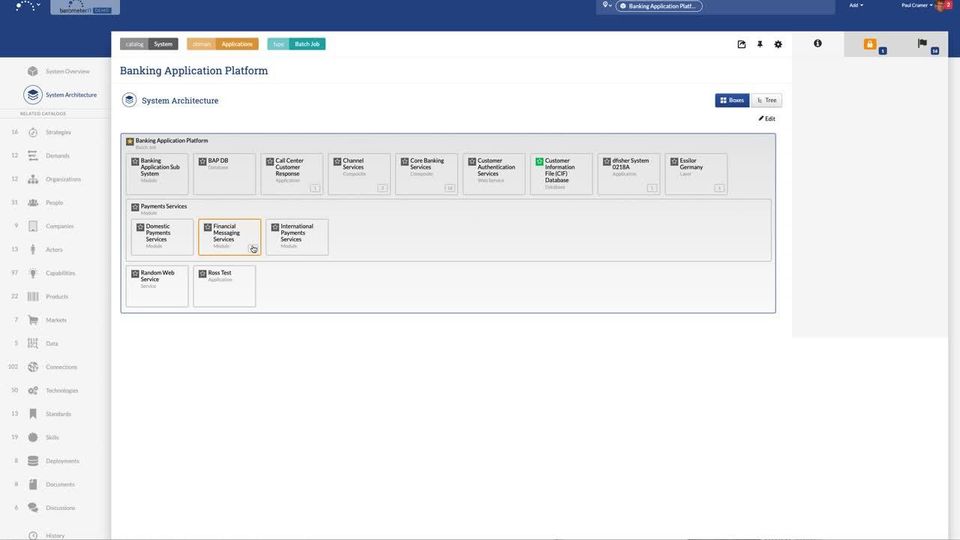
Task: Switch to Tree view
Action: click(767, 100)
